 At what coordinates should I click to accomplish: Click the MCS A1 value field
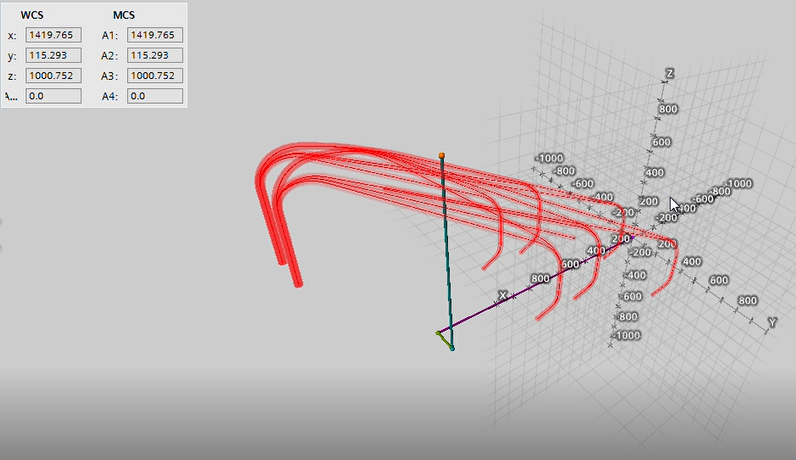tap(155, 36)
